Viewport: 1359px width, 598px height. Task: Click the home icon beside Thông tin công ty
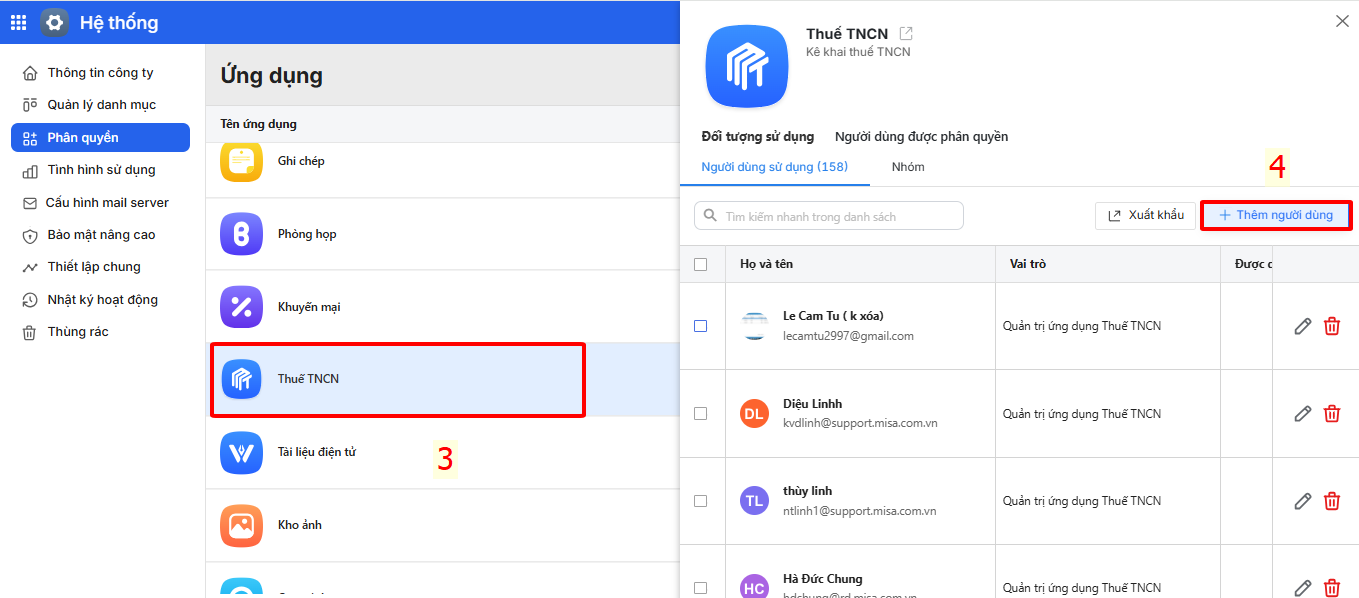tap(30, 73)
